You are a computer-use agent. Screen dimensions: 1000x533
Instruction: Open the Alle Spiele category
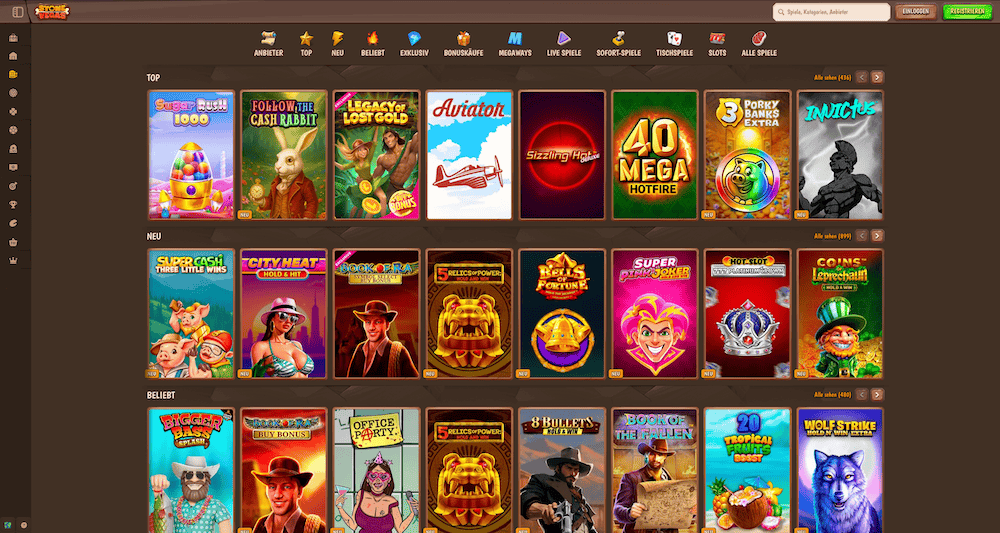coord(759,44)
